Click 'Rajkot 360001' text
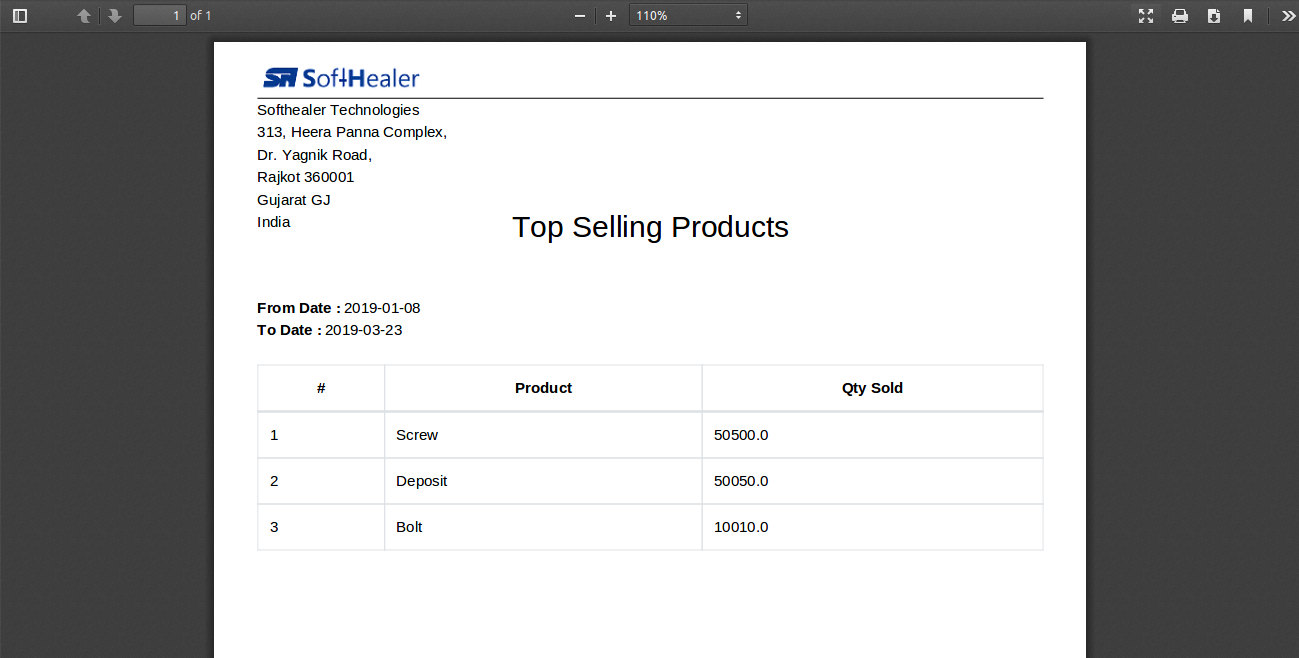 [305, 177]
